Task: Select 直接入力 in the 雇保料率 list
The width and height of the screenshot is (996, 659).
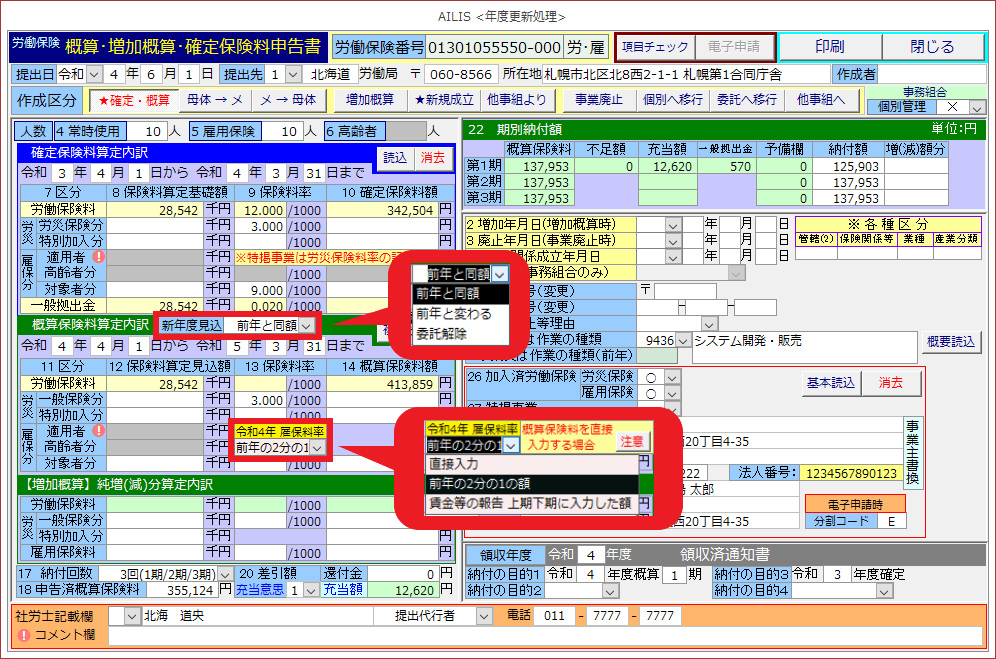Action: pos(454,464)
